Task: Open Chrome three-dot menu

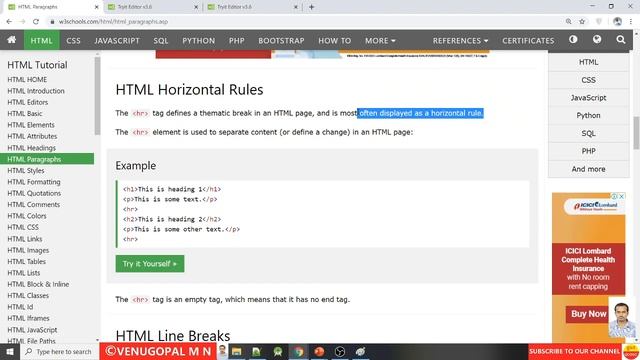Action: [631, 21]
